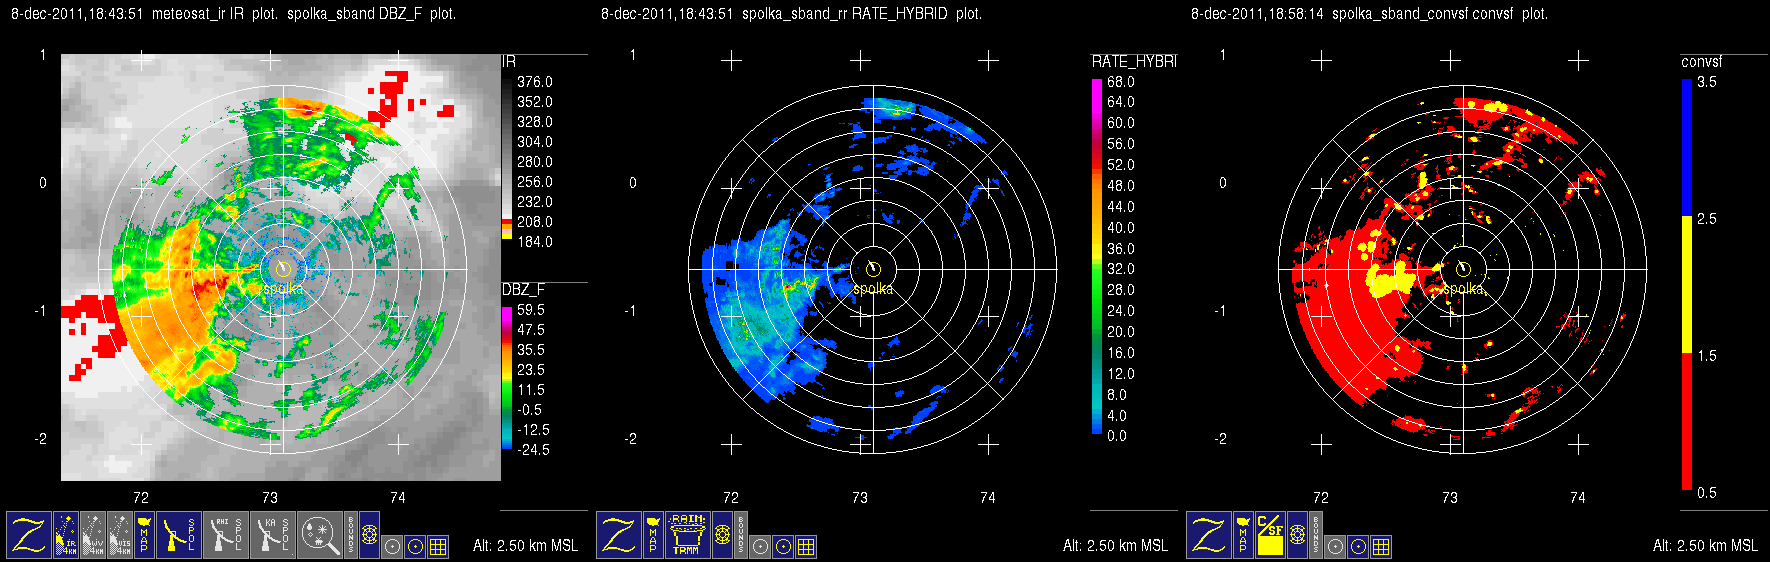Click the yellow circle icon in left plot toolbar
Viewport: 1770px width, 562px height.
pos(415,547)
